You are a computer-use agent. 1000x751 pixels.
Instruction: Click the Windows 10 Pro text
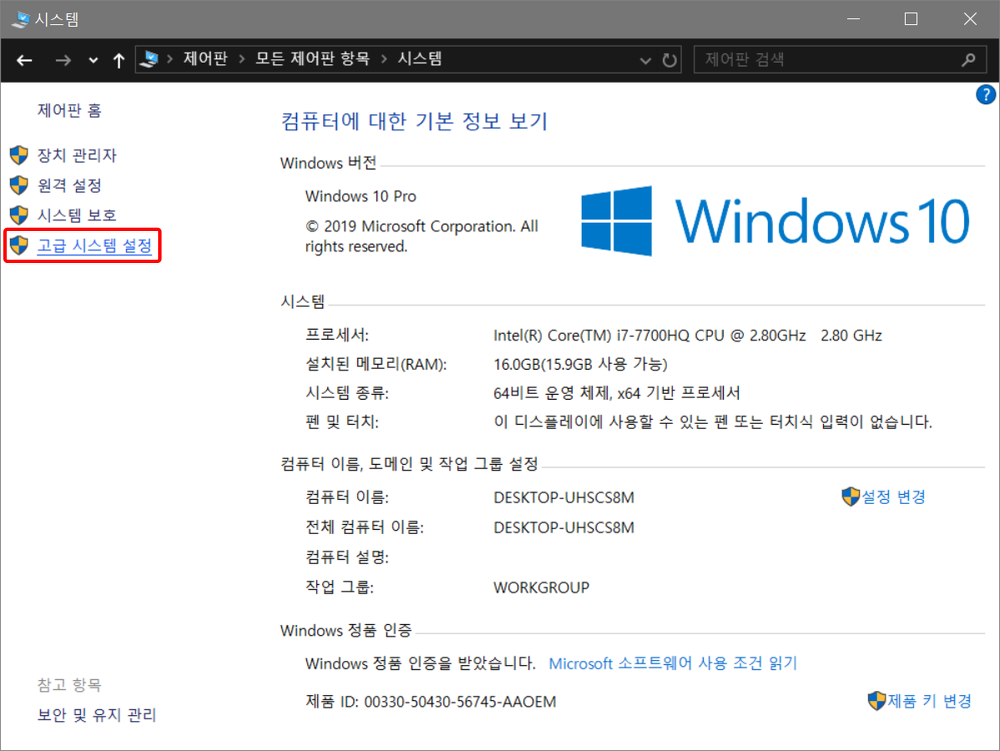(x=360, y=196)
